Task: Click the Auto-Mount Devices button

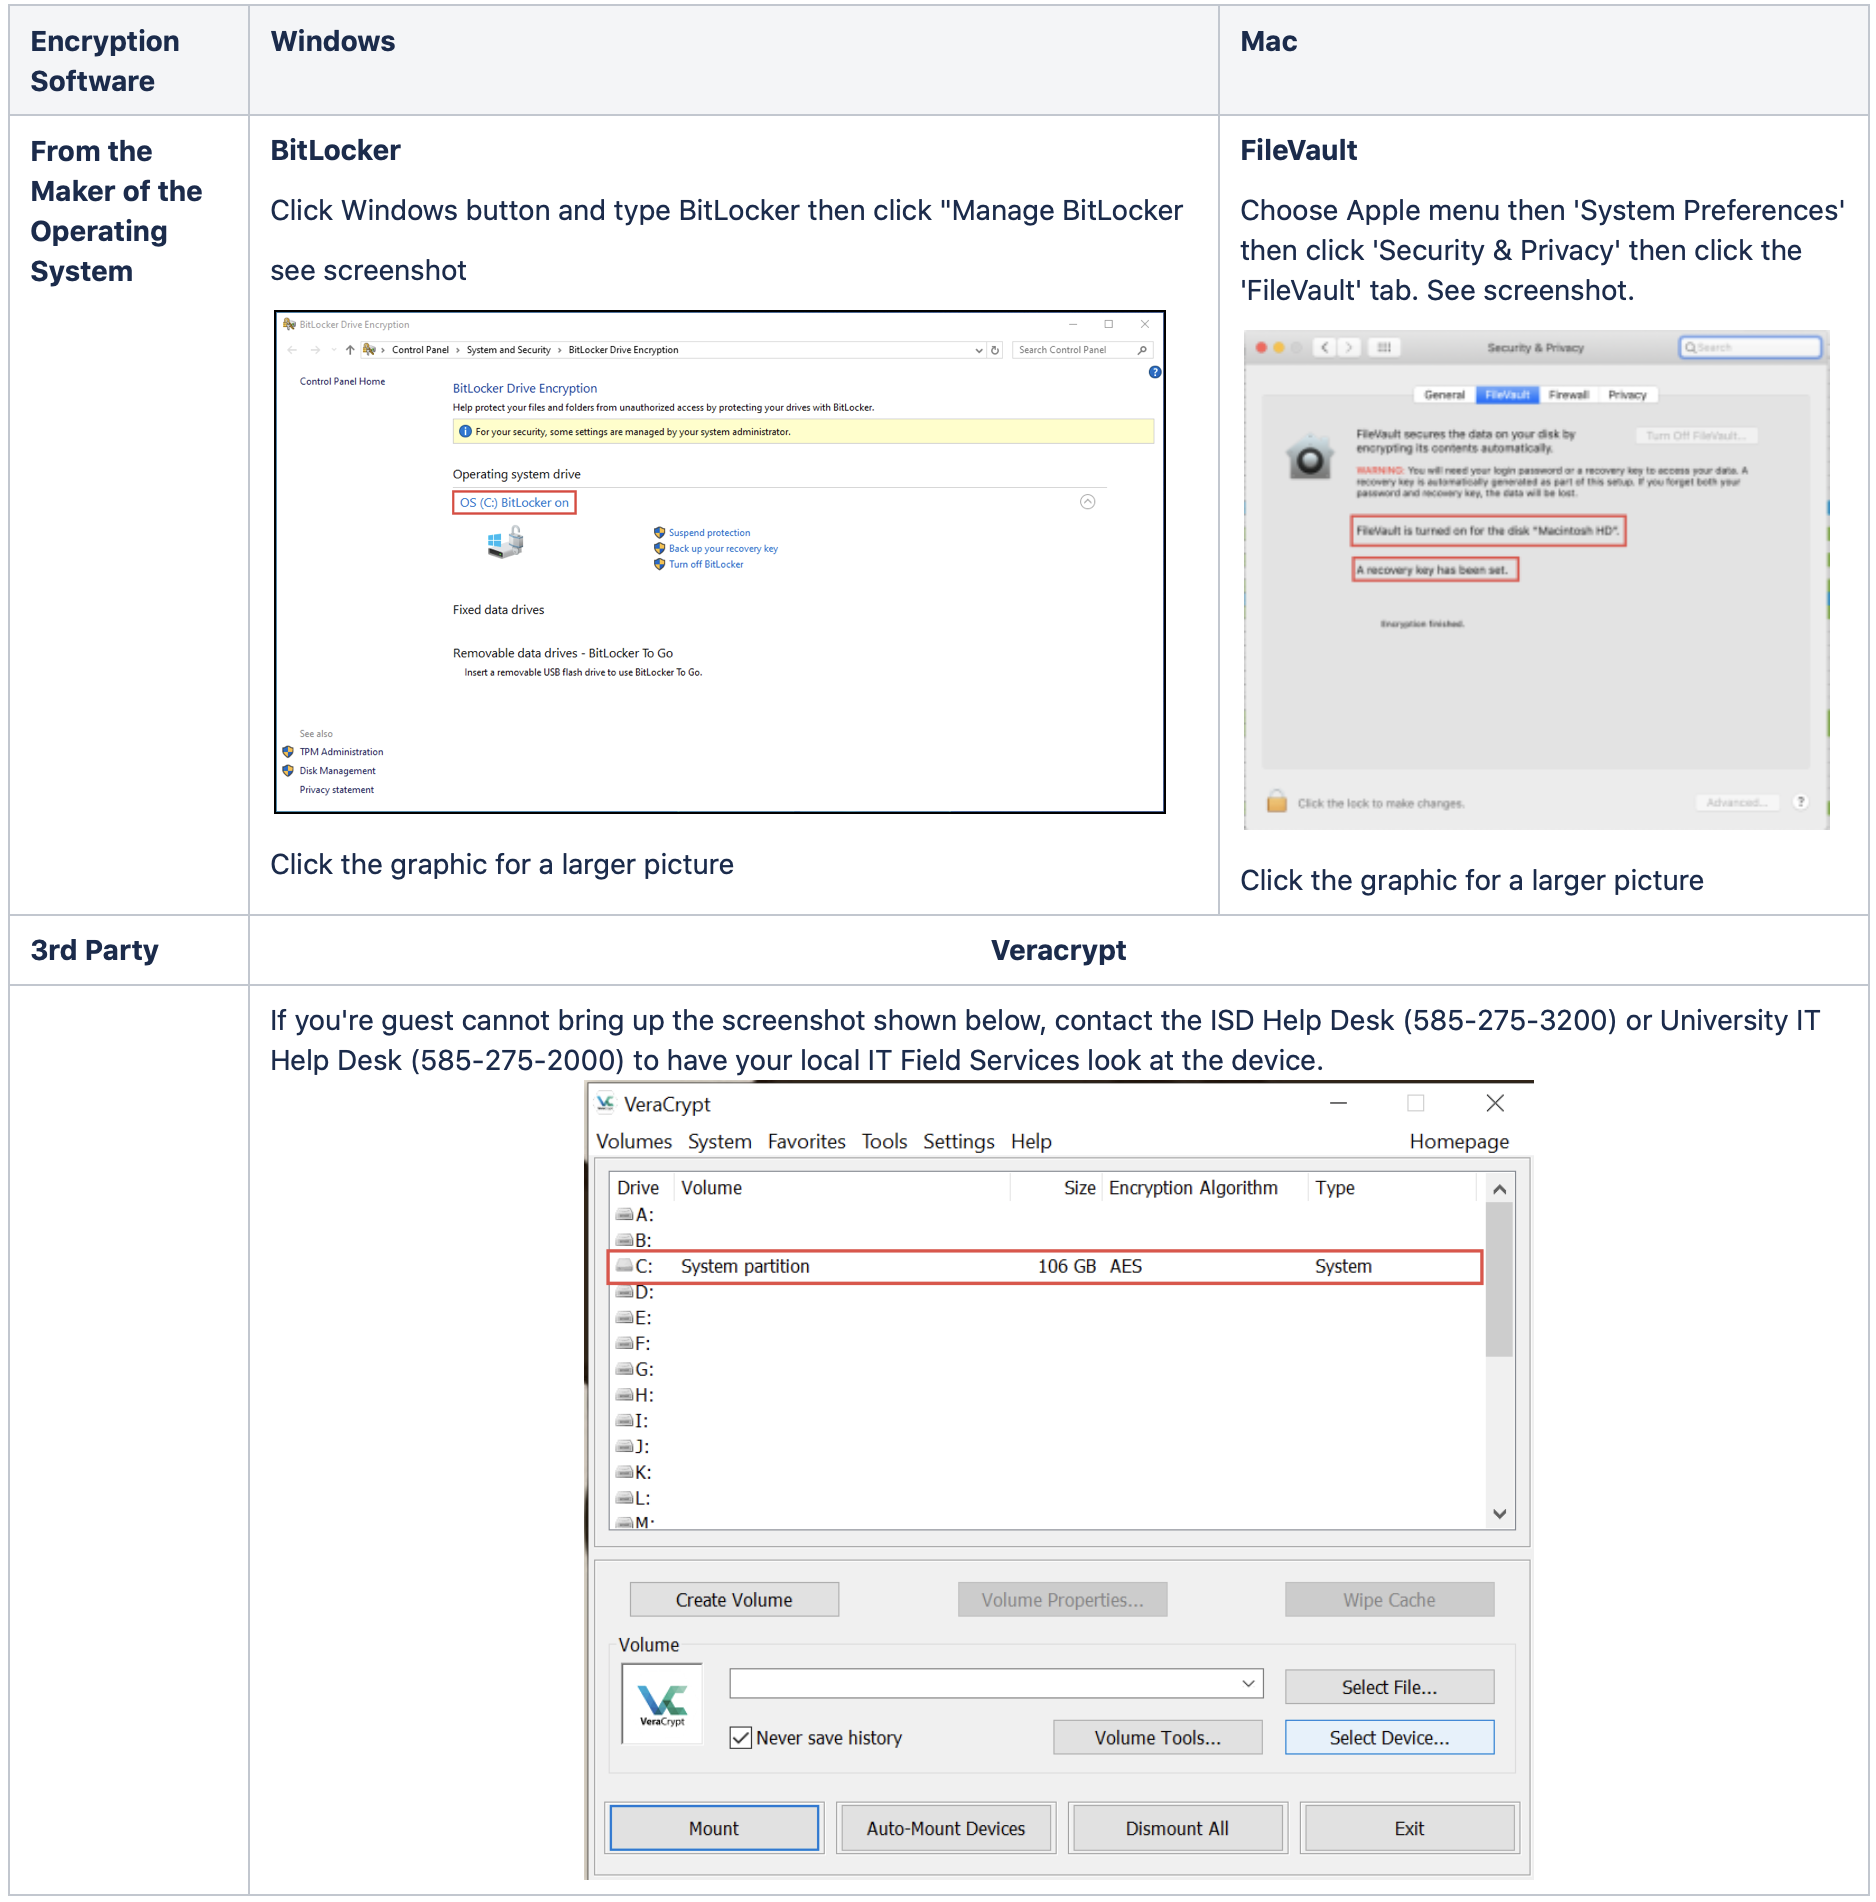Action: point(946,1828)
